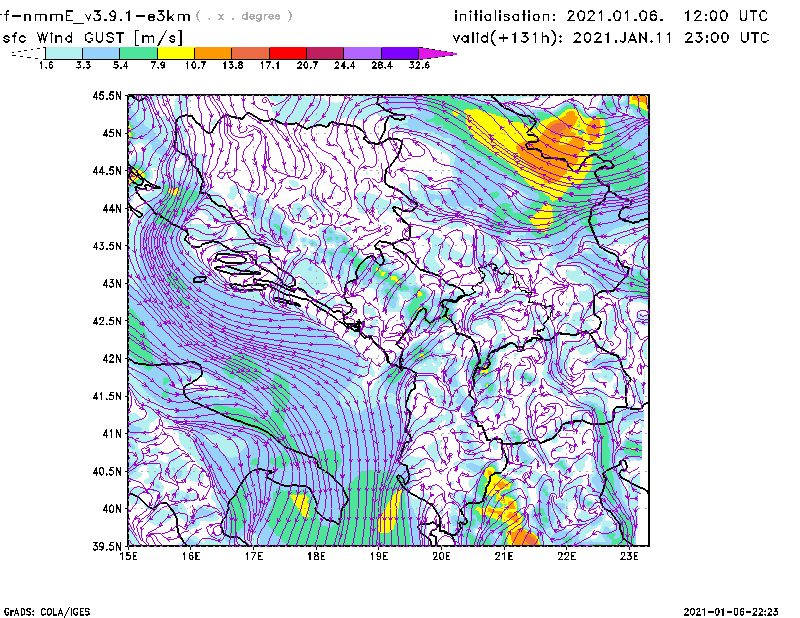Select the salmon 13.8–17.1 legend swatch
The height and width of the screenshot is (618, 800).
251,53
